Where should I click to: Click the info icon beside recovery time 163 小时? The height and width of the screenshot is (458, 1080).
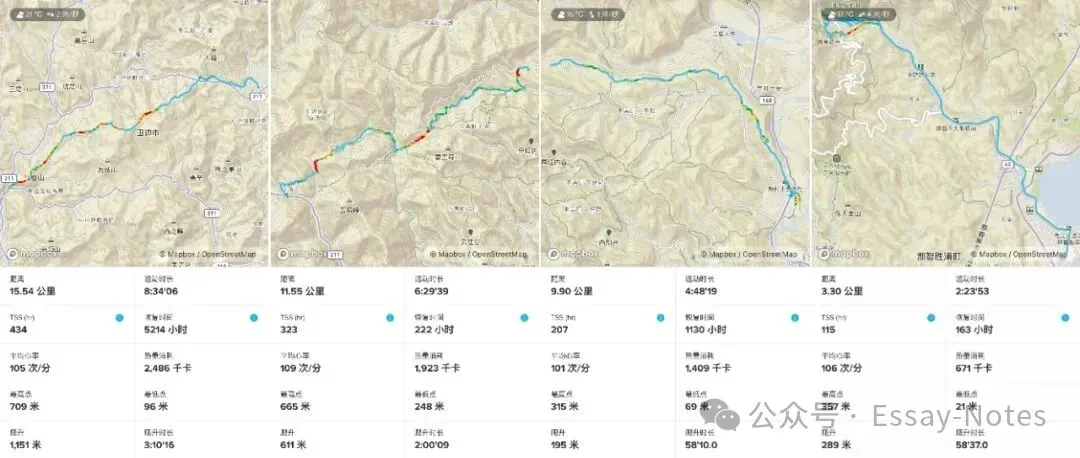point(1063,317)
